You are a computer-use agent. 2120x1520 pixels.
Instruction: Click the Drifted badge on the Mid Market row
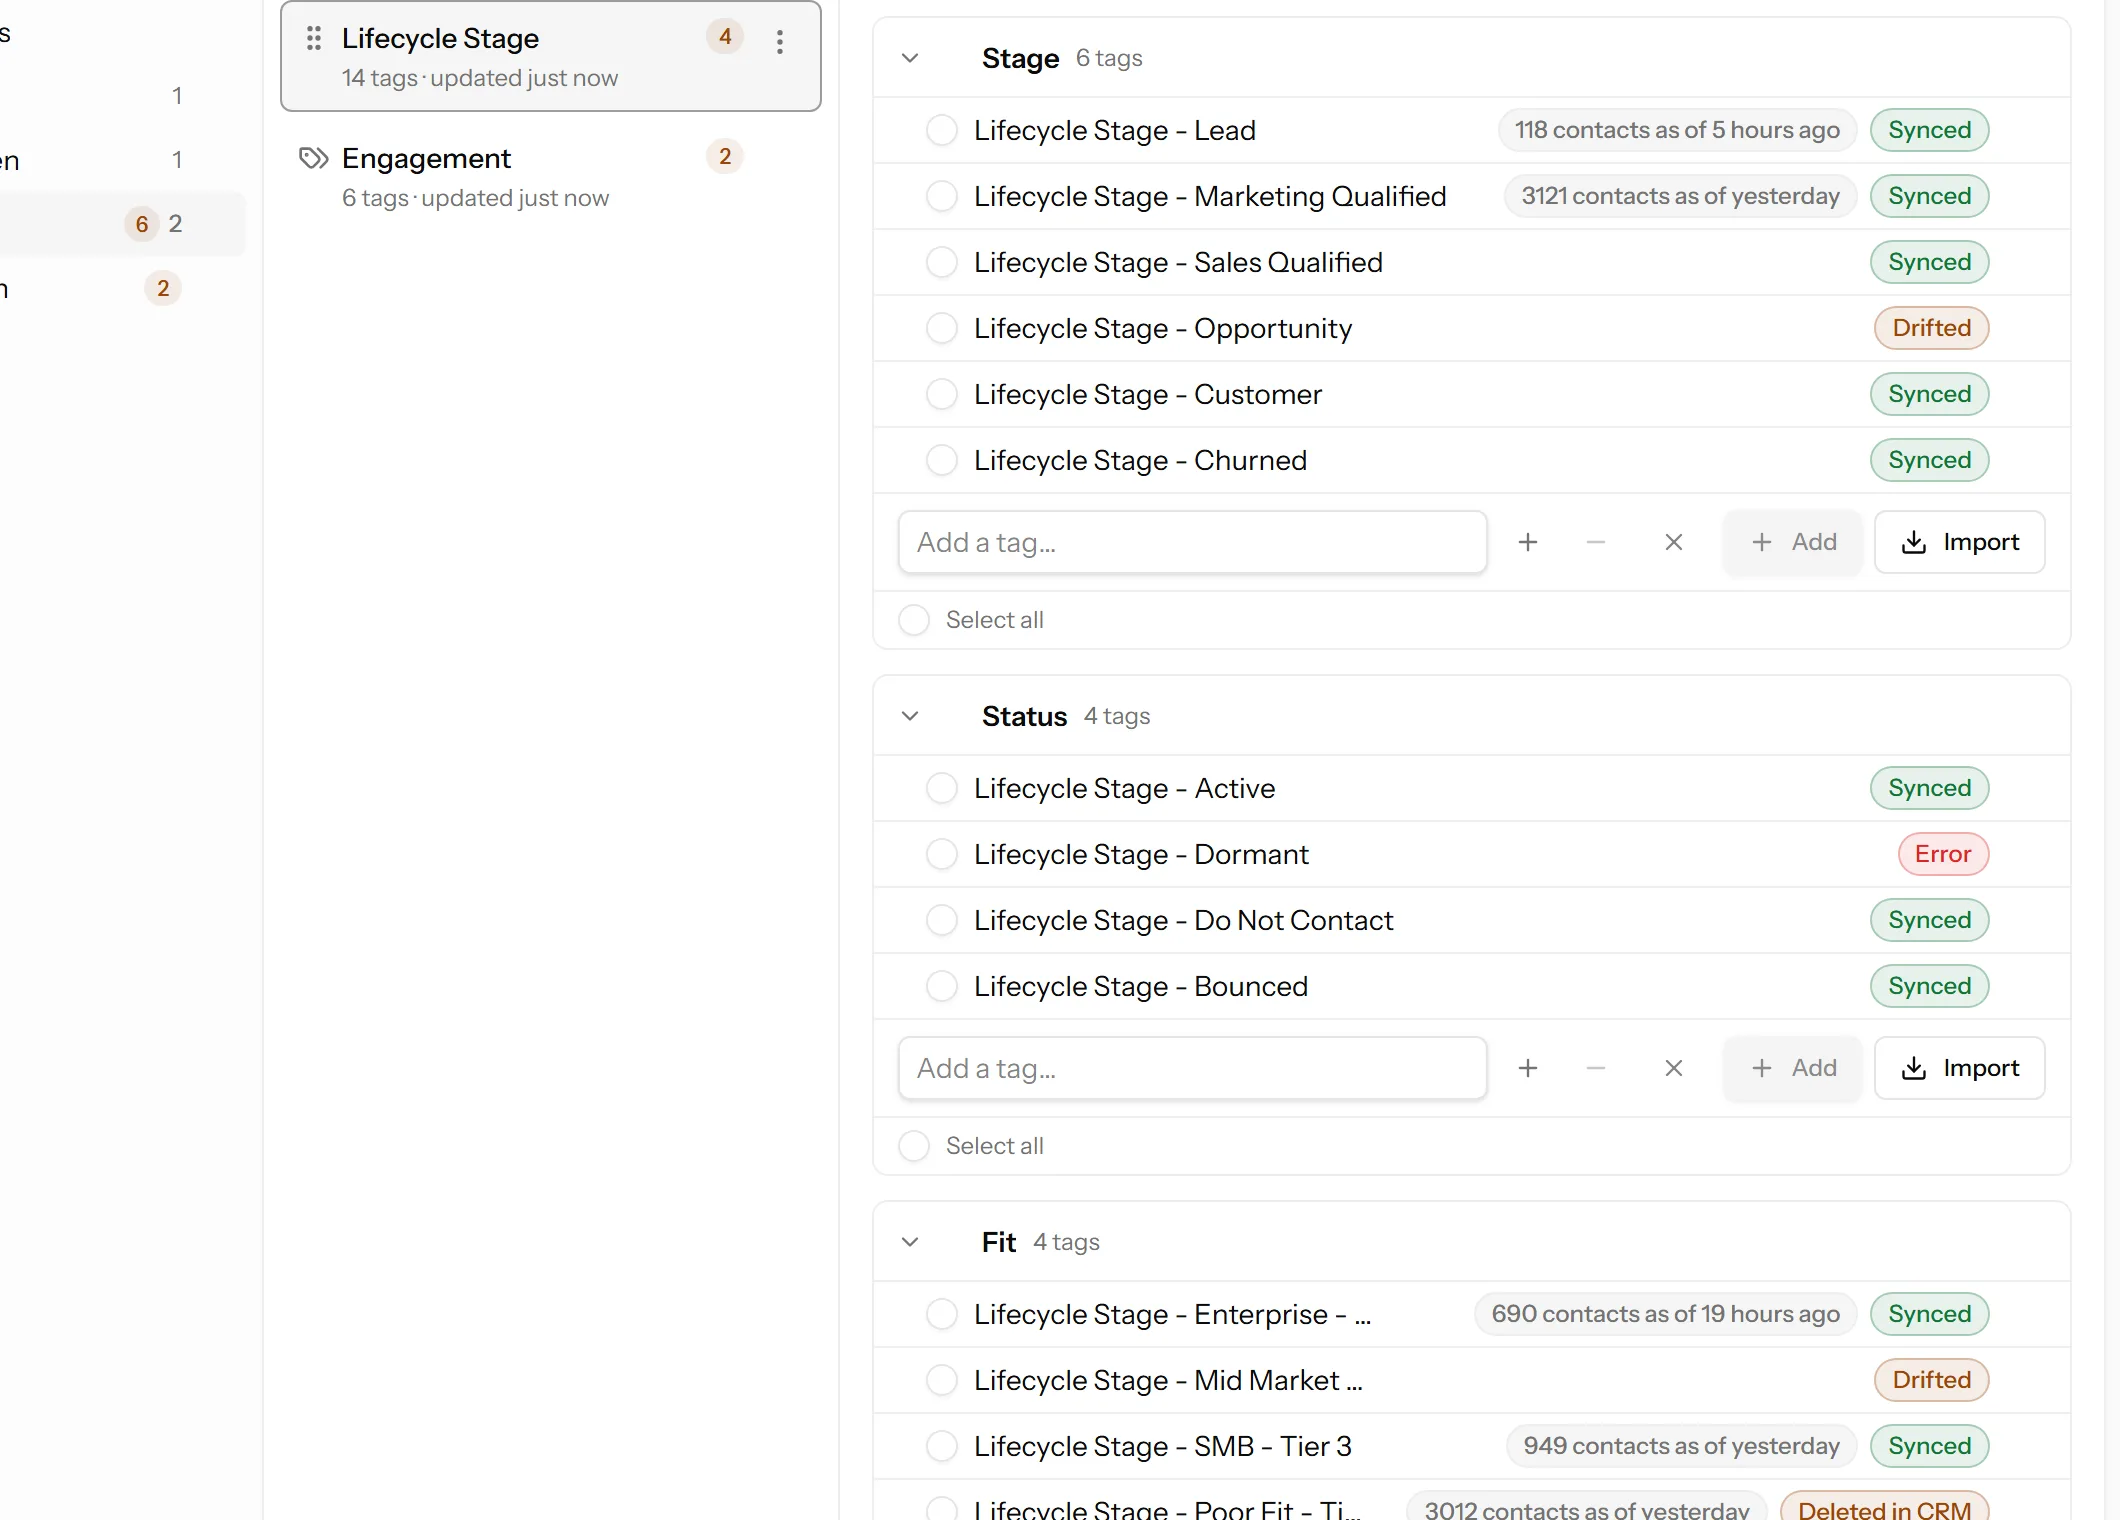click(1932, 1380)
